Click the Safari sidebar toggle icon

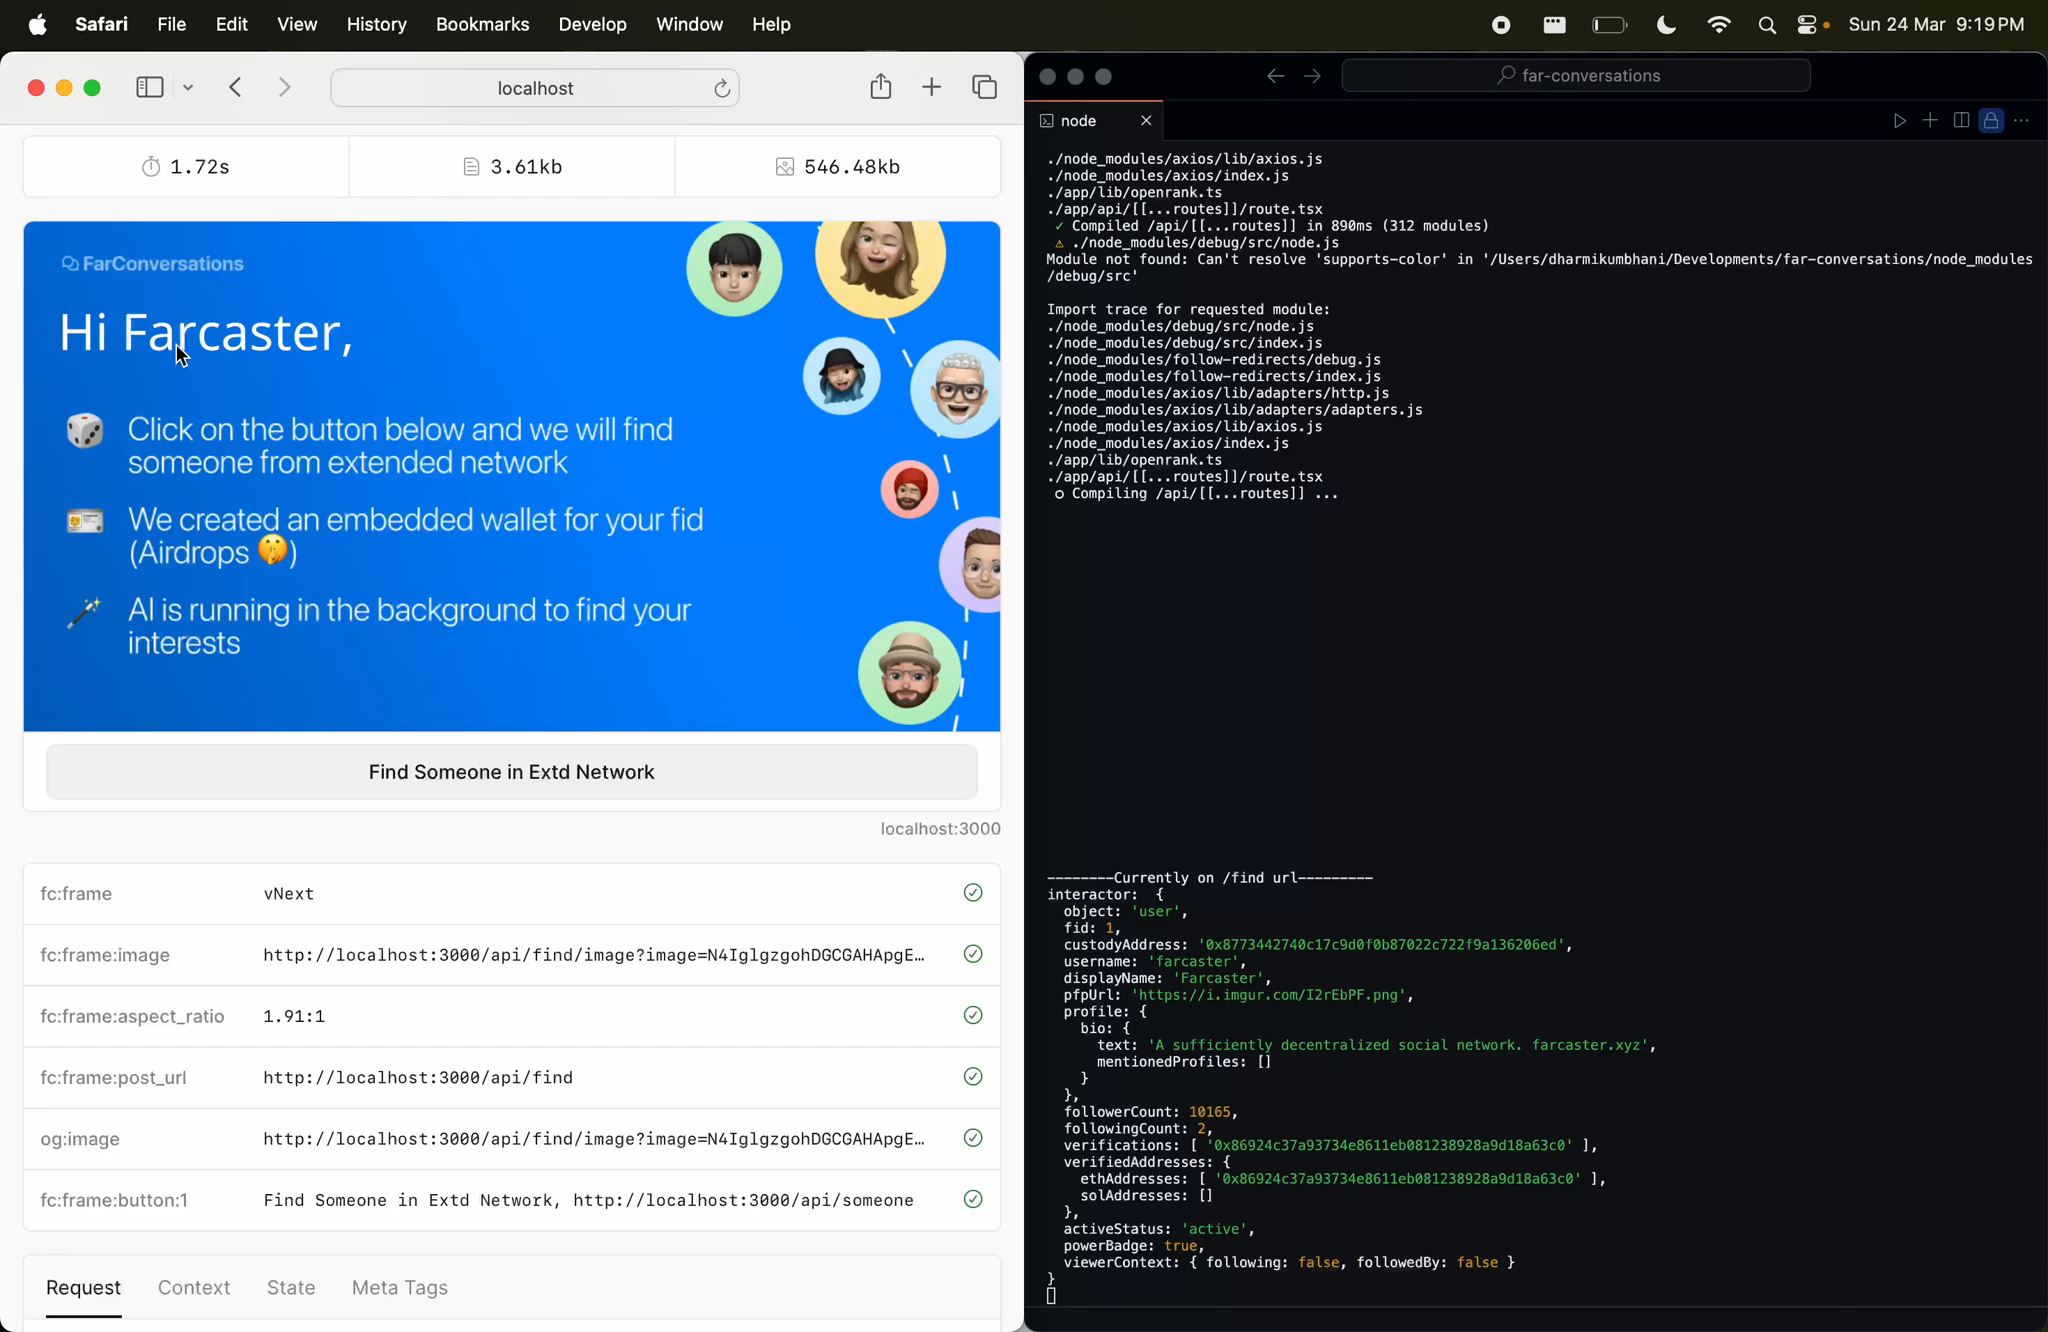(x=149, y=88)
